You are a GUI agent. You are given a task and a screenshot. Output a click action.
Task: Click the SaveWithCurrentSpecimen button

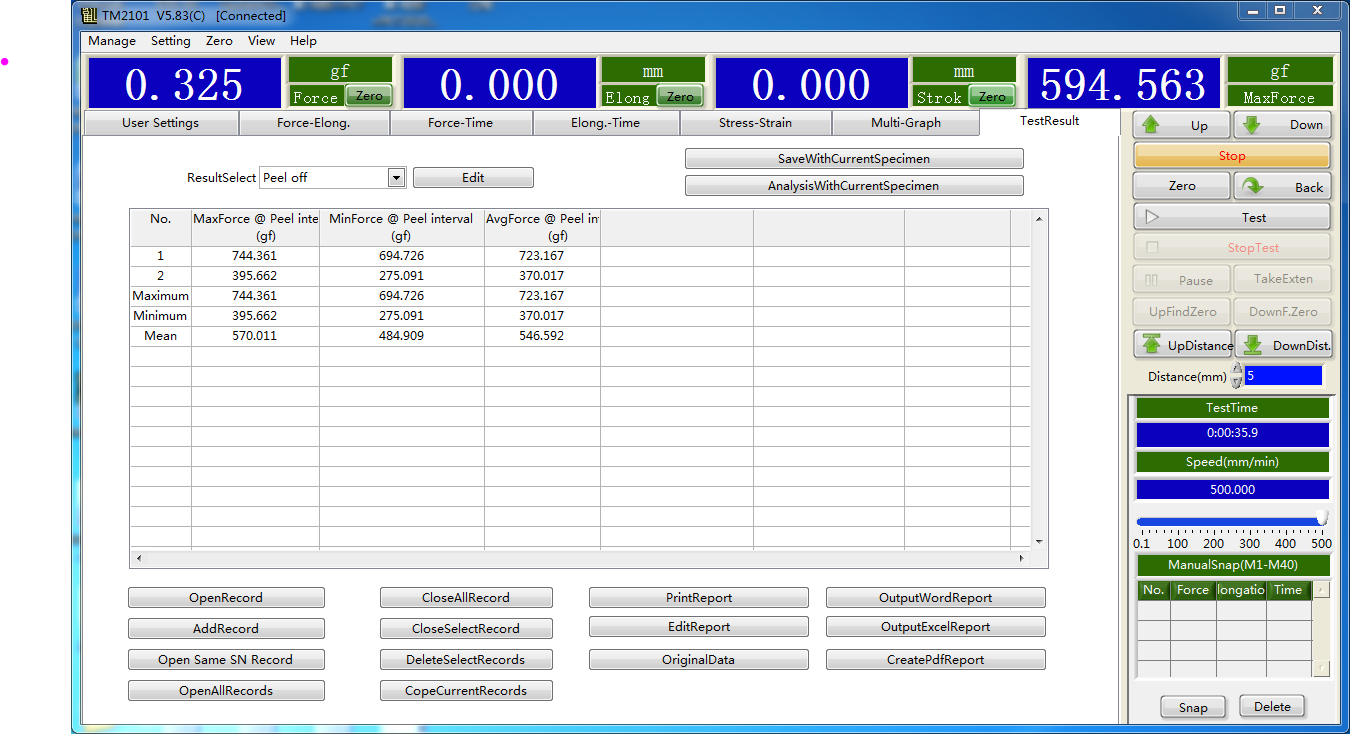854,159
